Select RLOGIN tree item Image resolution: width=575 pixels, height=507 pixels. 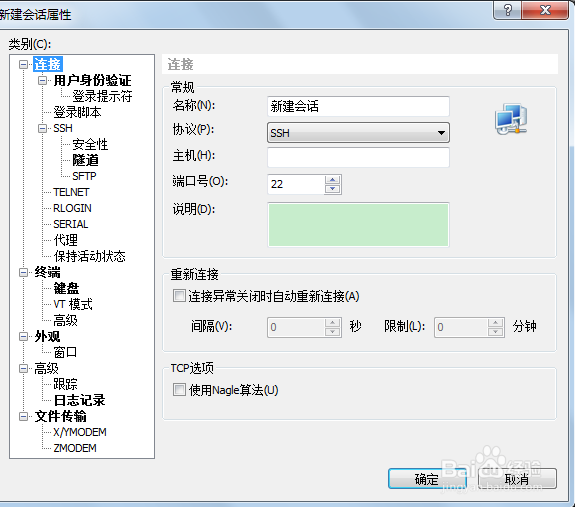tap(72, 208)
